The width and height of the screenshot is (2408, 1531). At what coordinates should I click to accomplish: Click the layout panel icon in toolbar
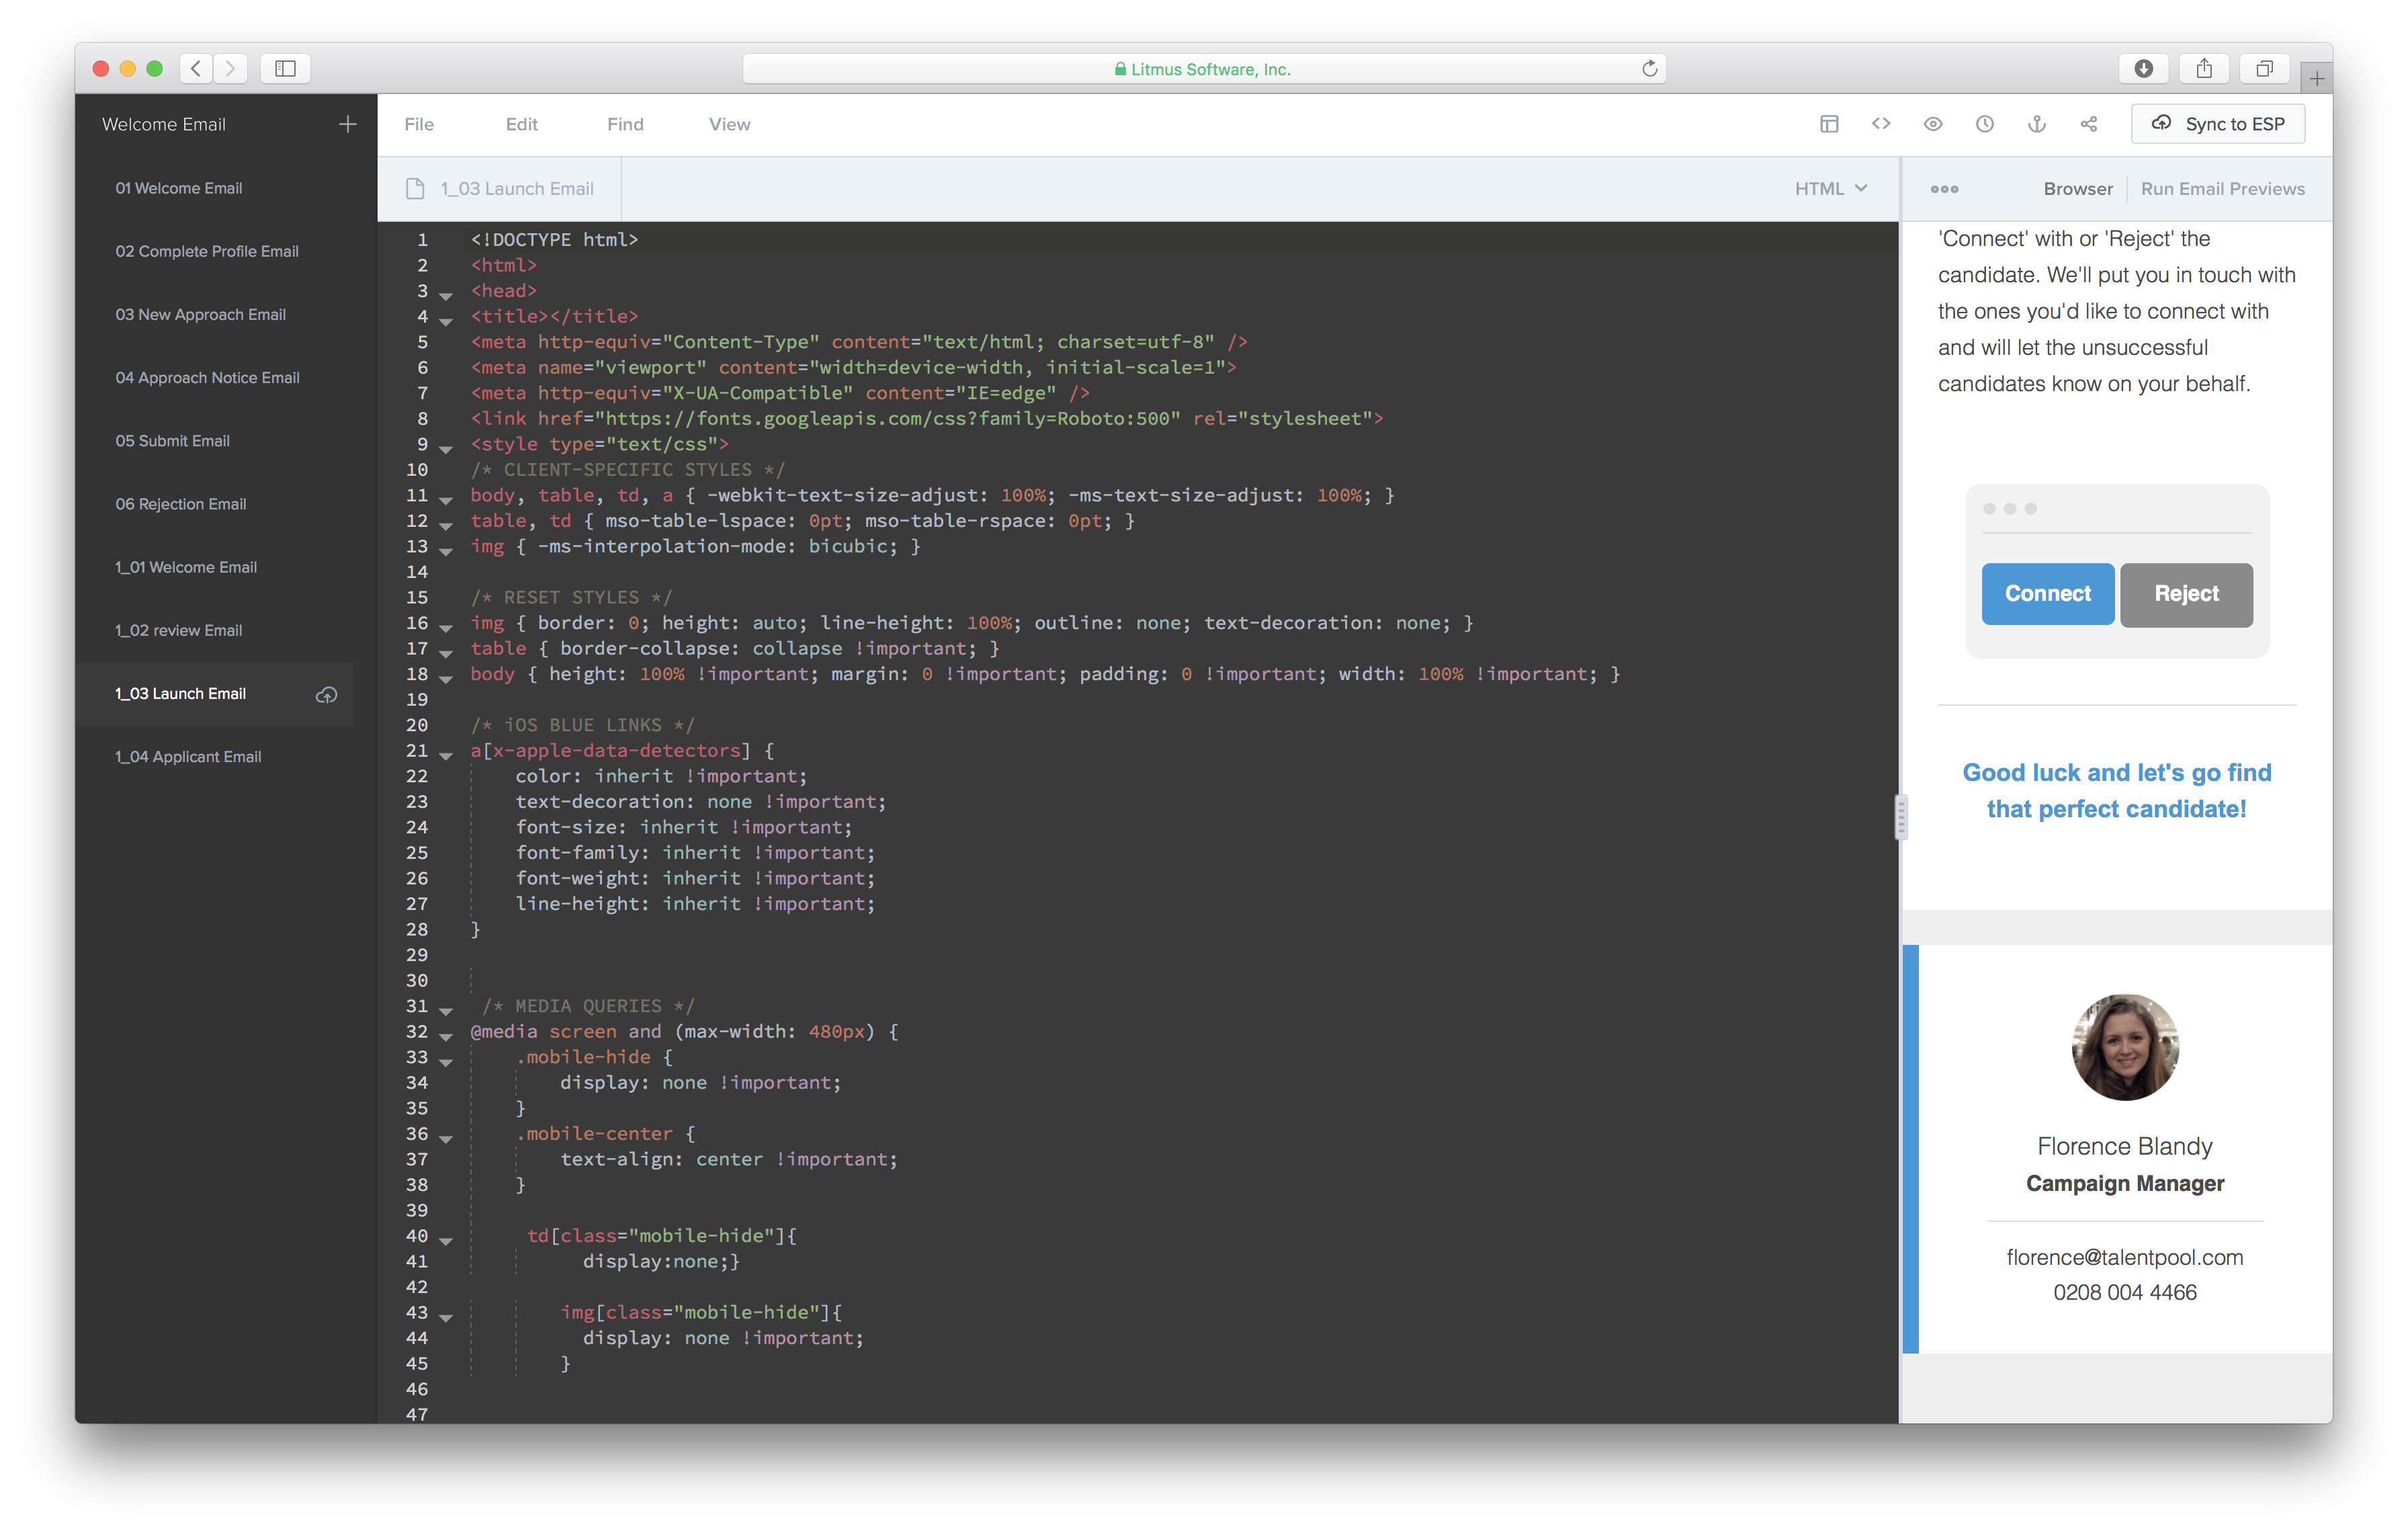coord(1829,124)
